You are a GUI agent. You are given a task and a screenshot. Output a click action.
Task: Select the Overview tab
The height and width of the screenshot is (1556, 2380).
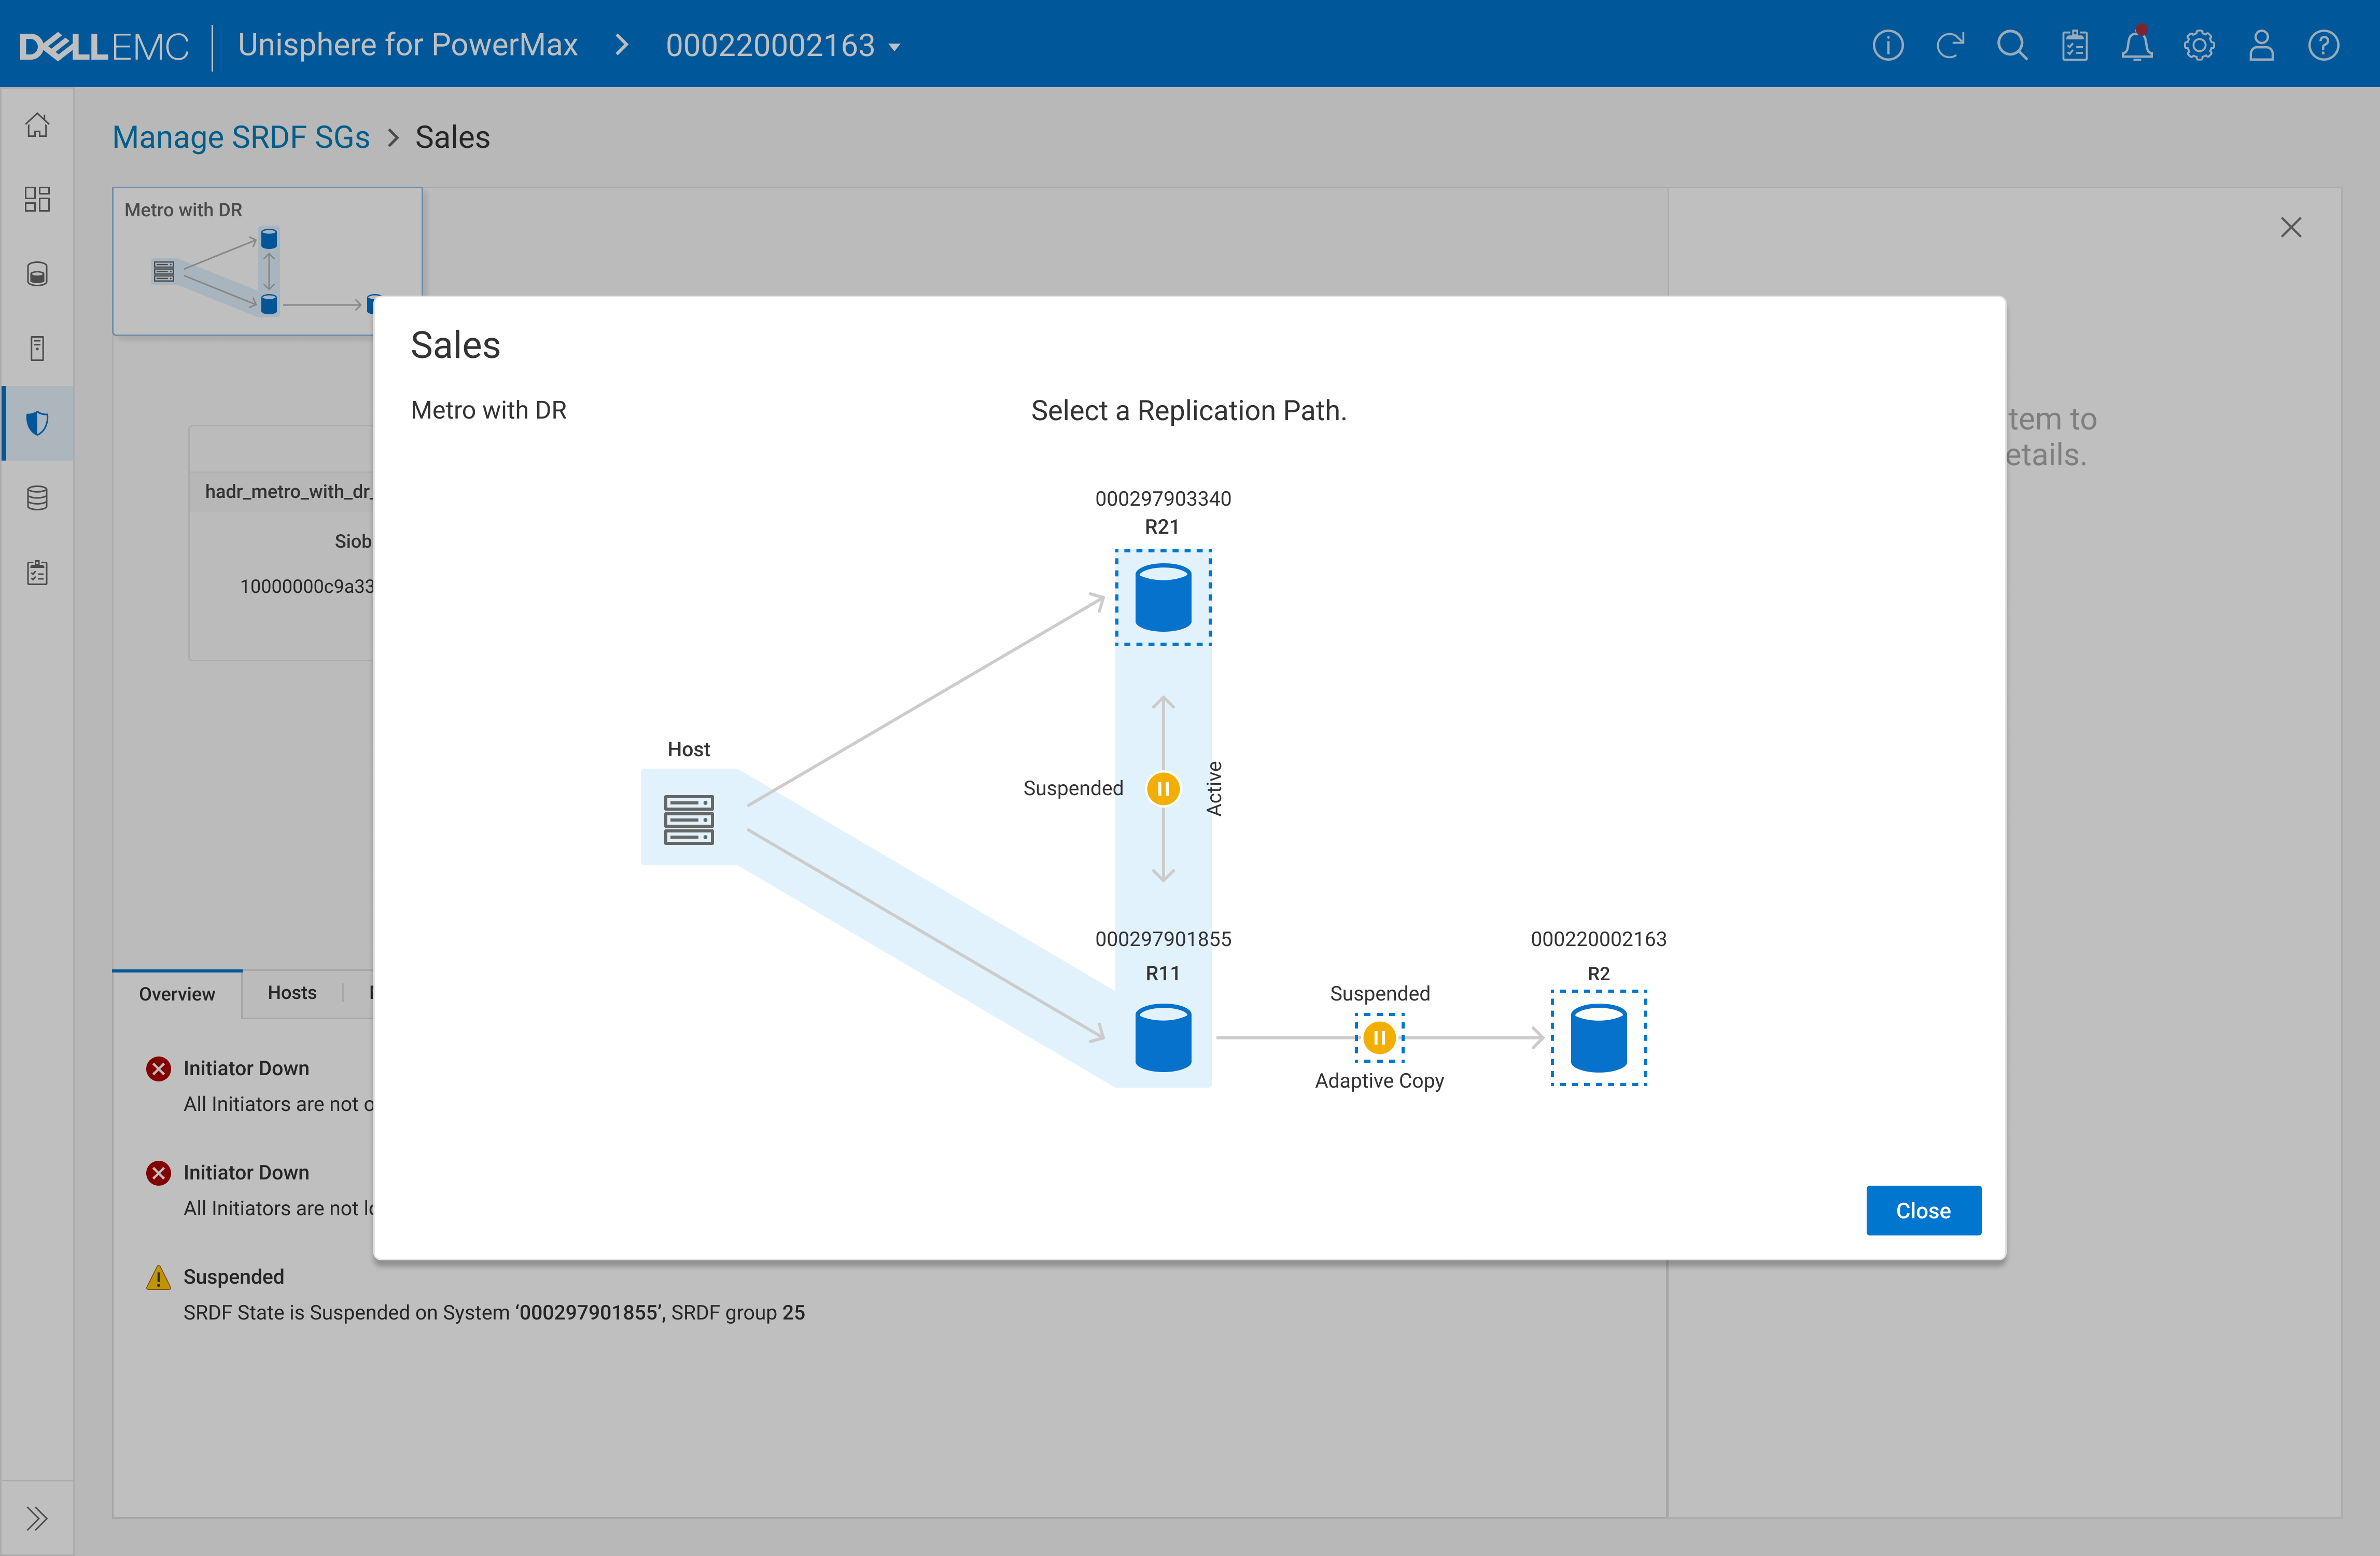click(x=176, y=994)
